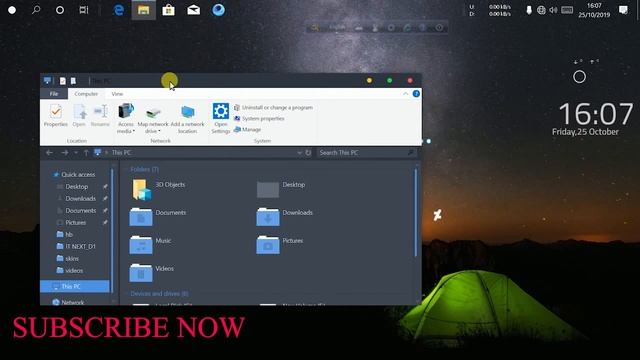Select videos folder in sidebar
This screenshot has width=640, height=360.
pos(70,270)
